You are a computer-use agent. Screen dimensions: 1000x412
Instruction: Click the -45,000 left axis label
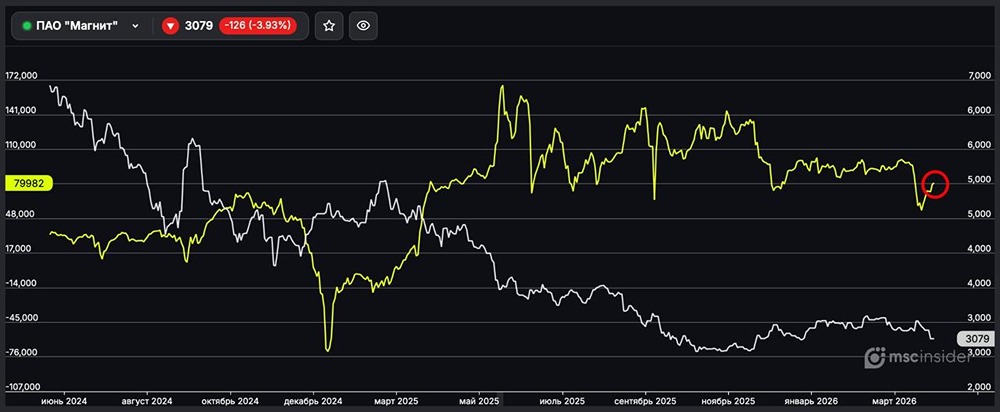pyautogui.click(x=20, y=318)
